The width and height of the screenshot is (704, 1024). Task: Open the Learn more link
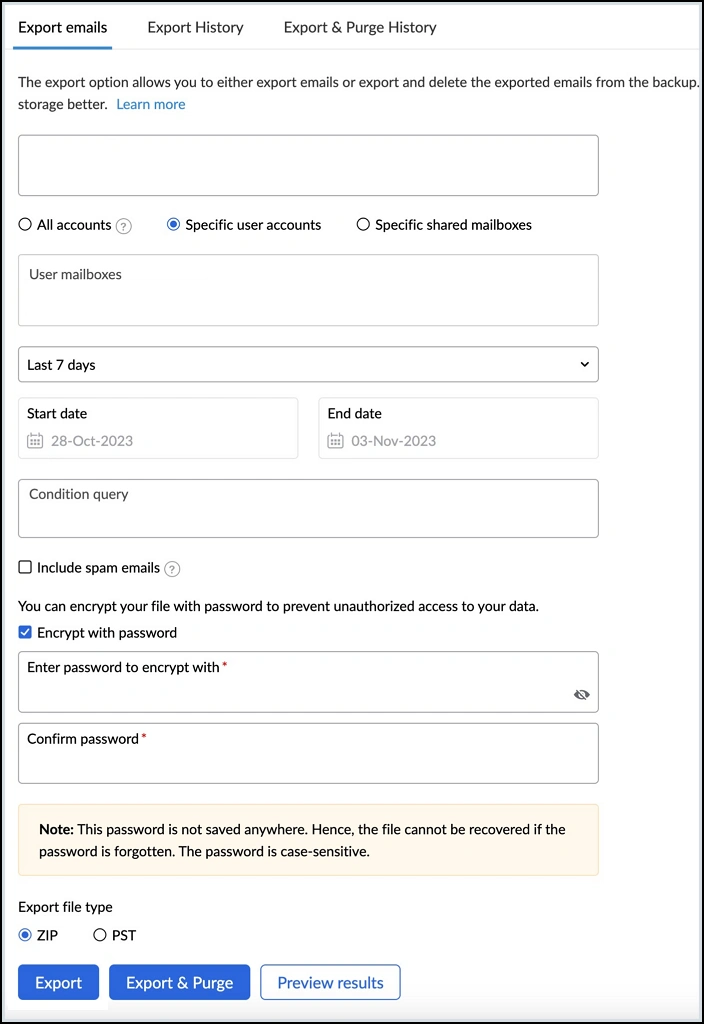pyautogui.click(x=150, y=104)
